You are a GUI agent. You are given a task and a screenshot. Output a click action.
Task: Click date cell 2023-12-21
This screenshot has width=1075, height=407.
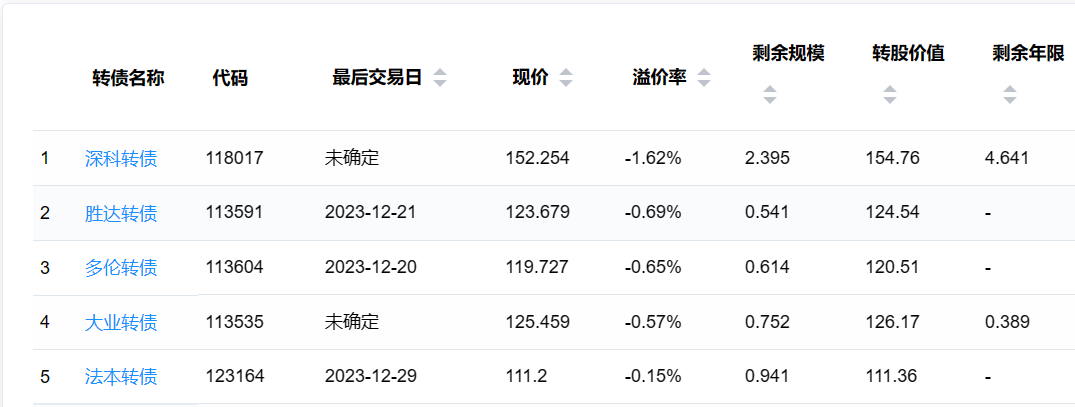coord(371,213)
